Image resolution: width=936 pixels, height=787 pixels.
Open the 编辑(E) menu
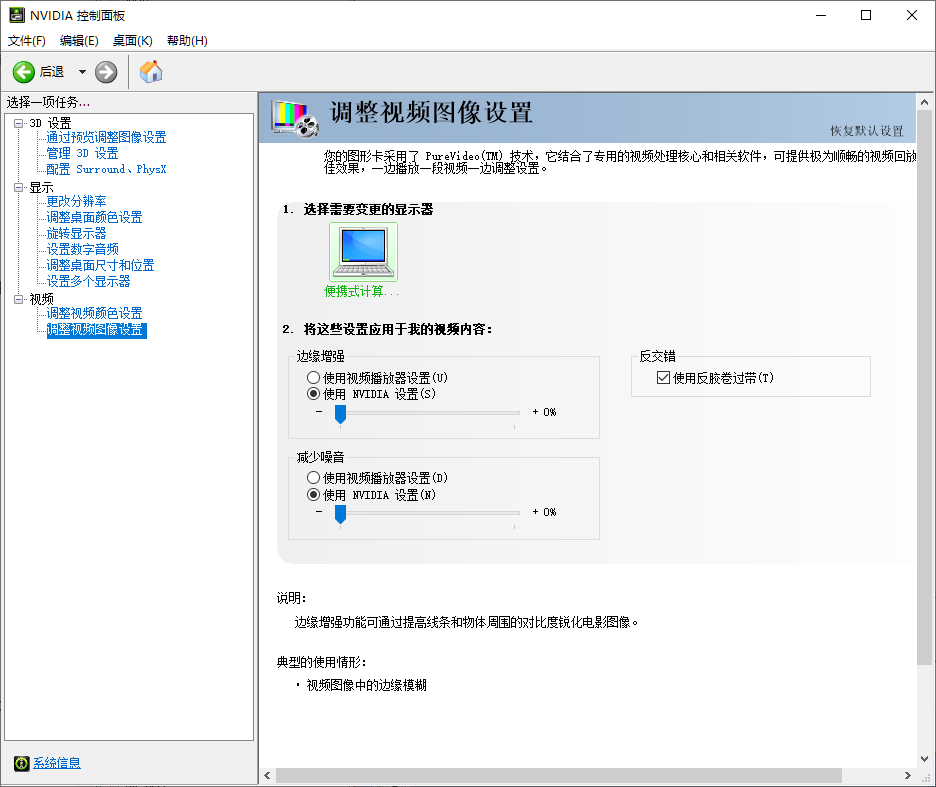[79, 41]
